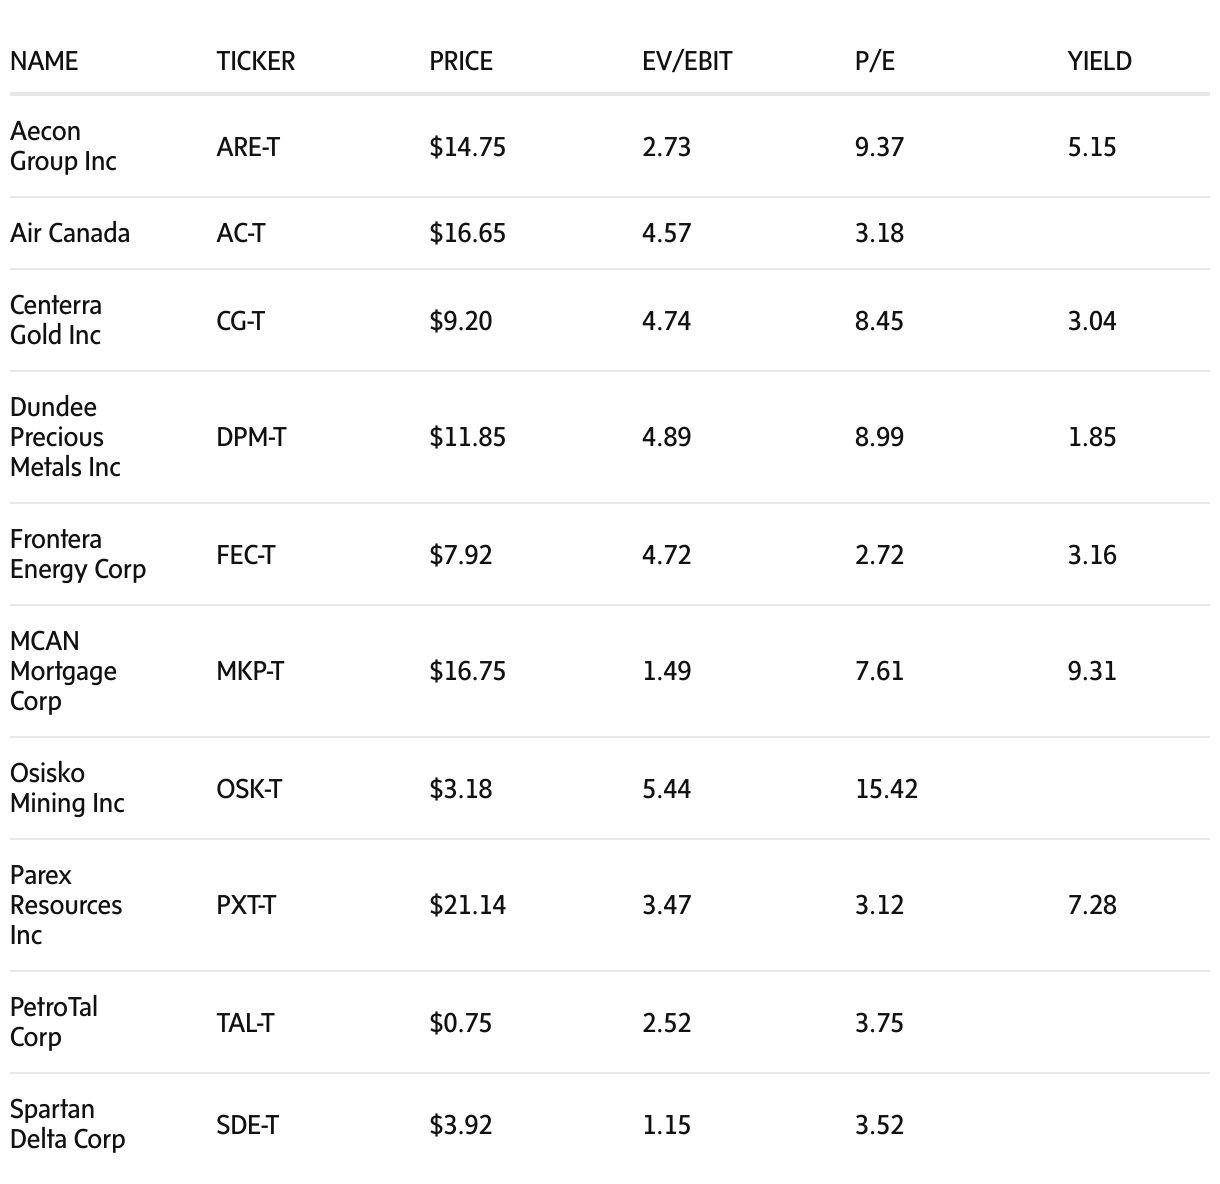Click the NAME column header

pos(44,61)
